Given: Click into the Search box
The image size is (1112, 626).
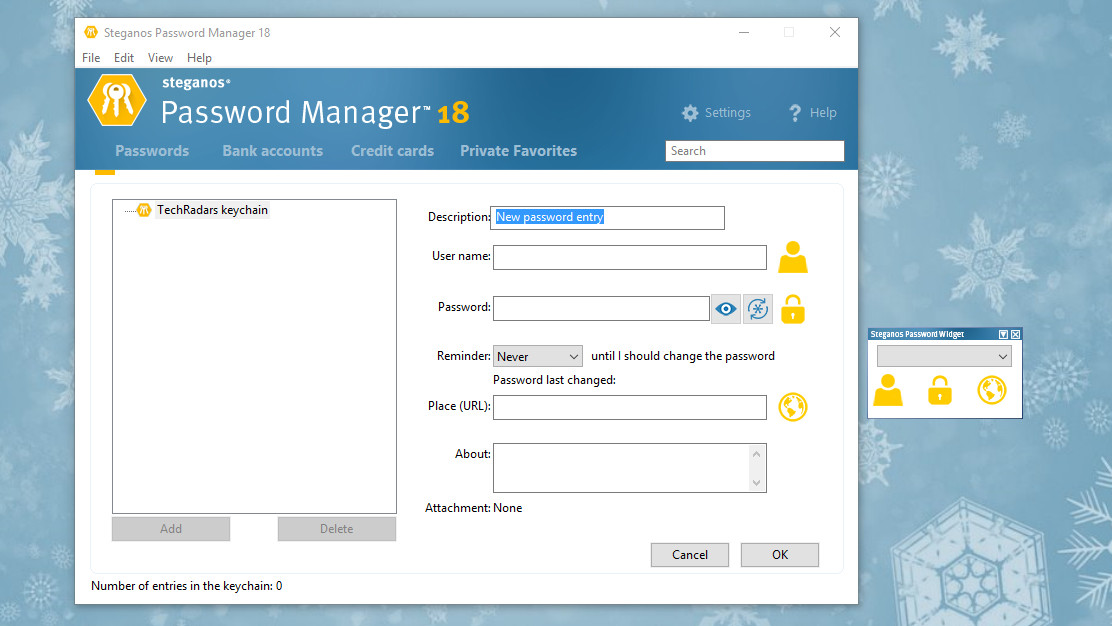Looking at the screenshot, I should point(755,151).
